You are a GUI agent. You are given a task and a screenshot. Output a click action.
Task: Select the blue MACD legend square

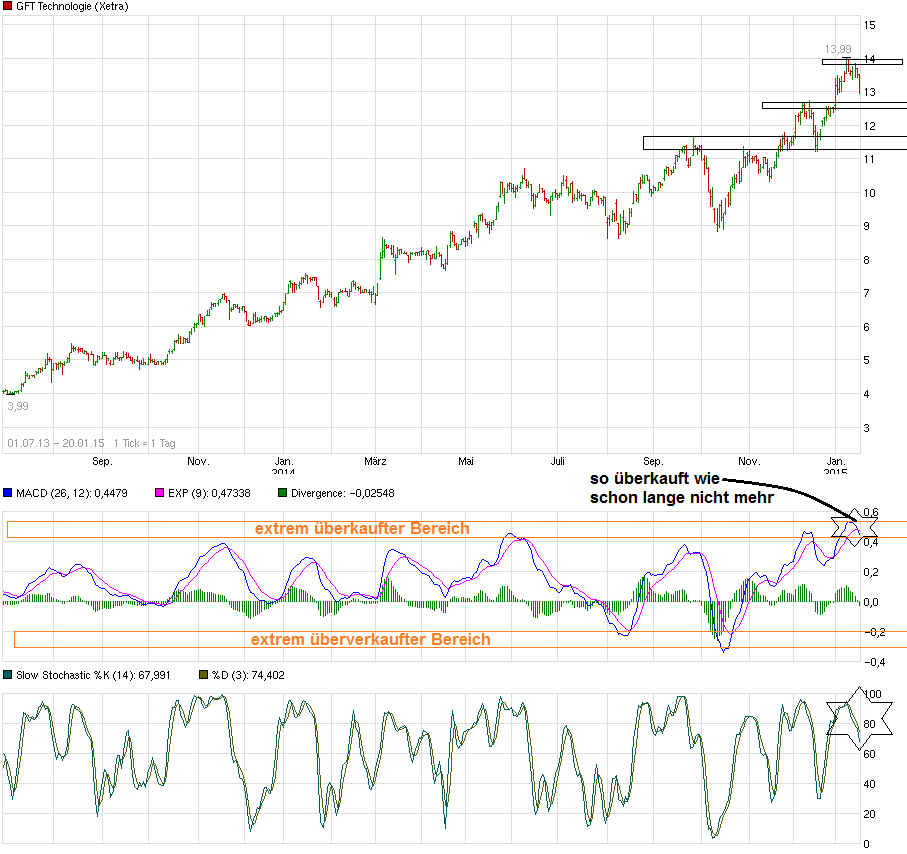pyautogui.click(x=8, y=492)
